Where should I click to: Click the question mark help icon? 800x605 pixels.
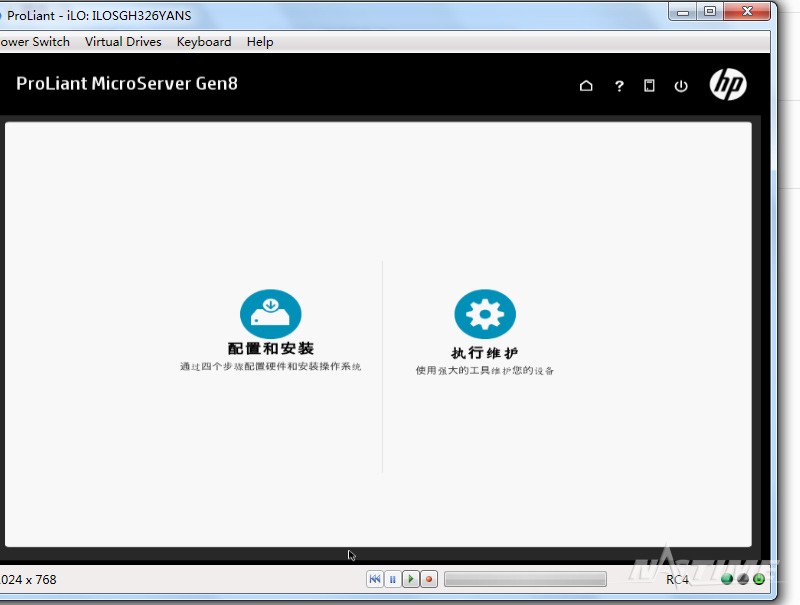click(x=619, y=86)
